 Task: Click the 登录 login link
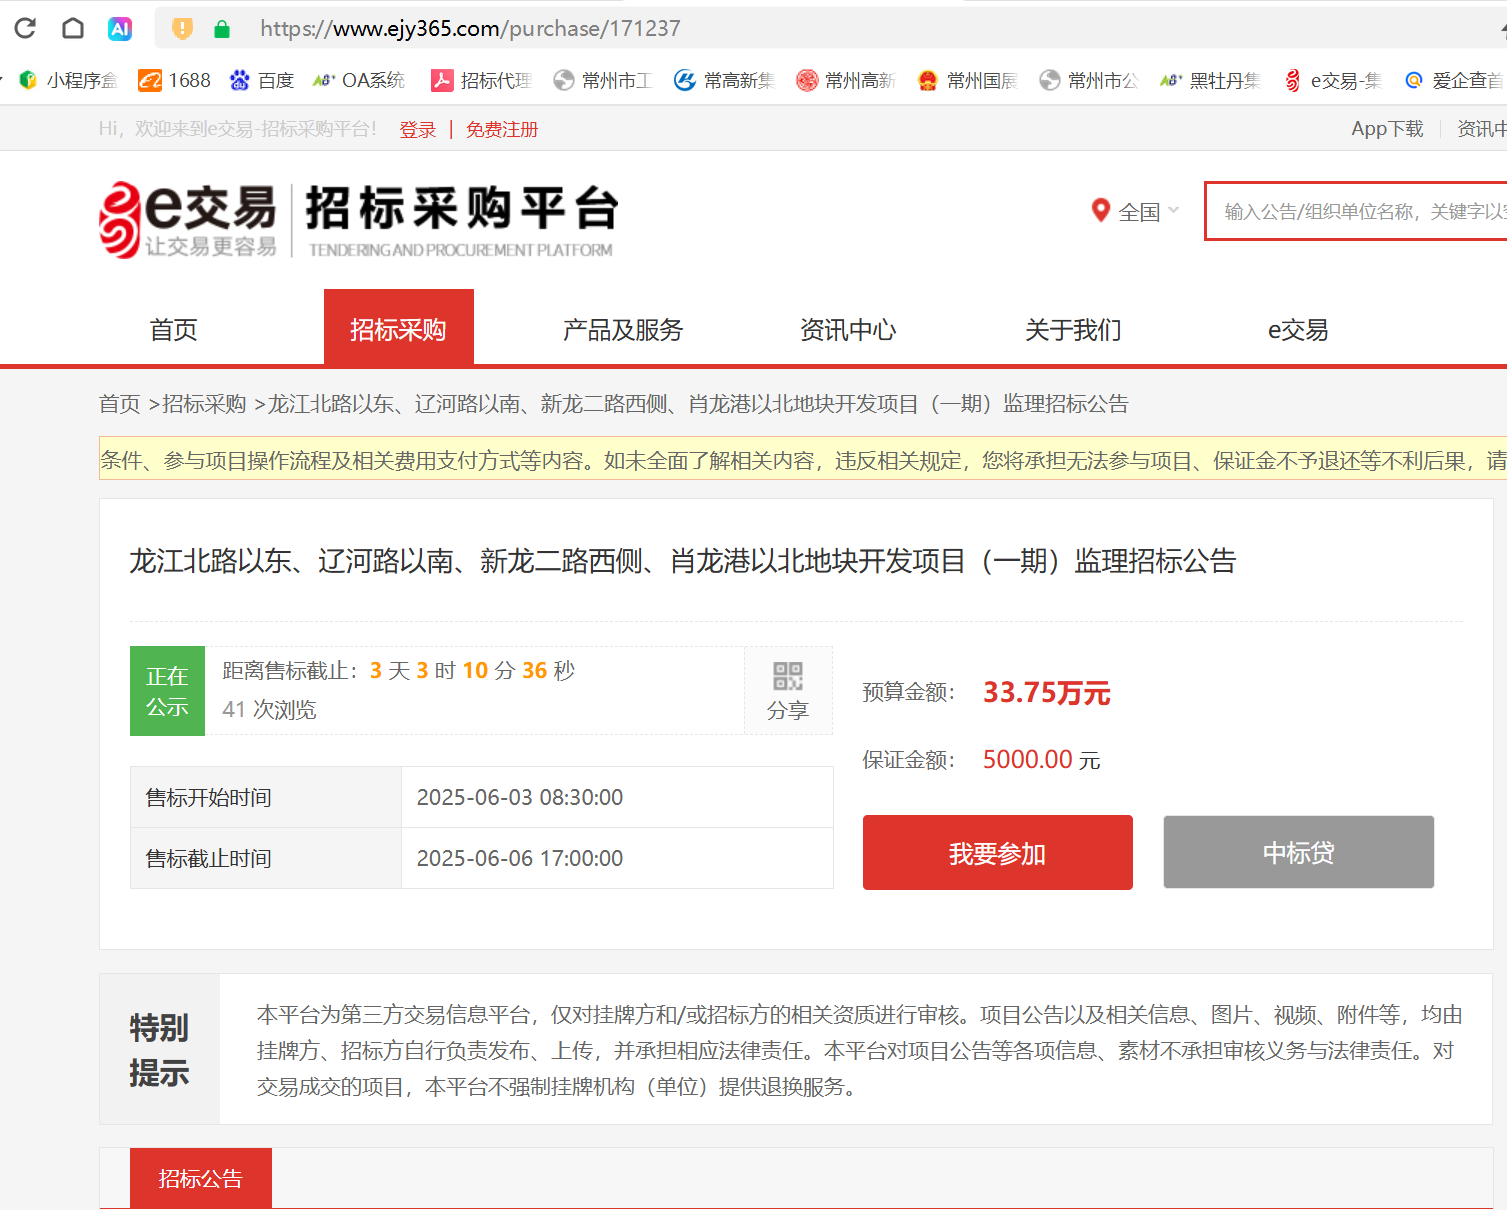click(x=418, y=129)
